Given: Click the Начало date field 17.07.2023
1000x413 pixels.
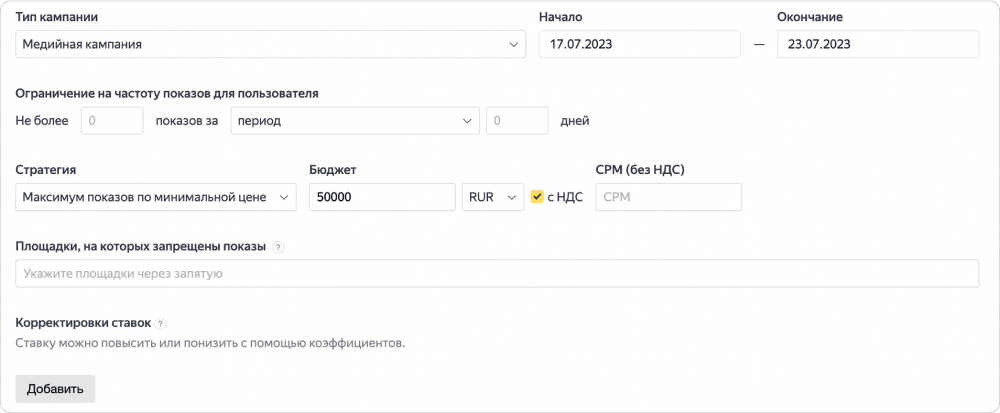Looking at the screenshot, I should tap(639, 44).
